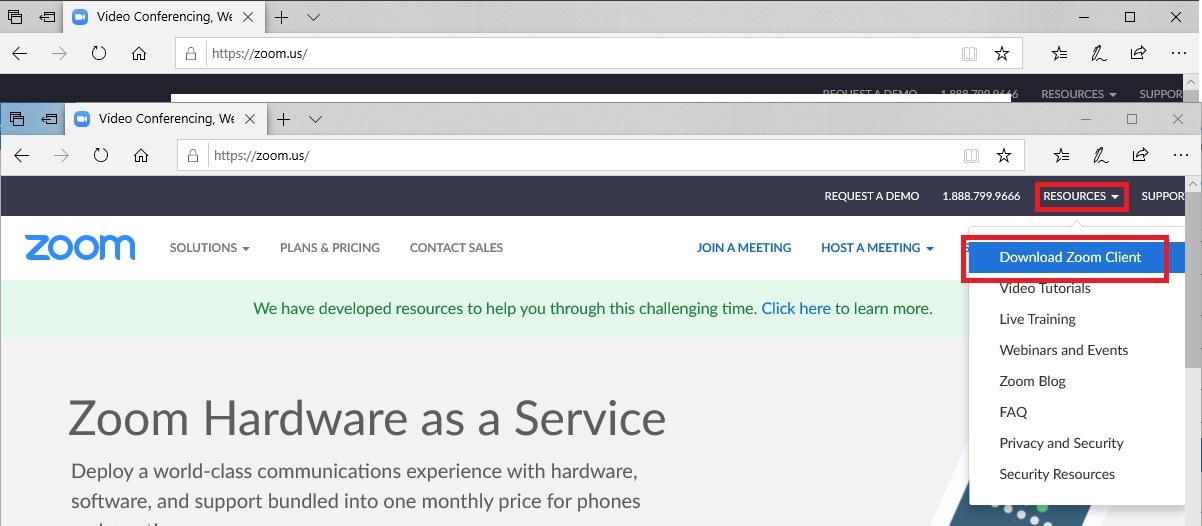Expand SOLUTIONS dropdown menu
Screen dimensions: 1202x526
209,248
